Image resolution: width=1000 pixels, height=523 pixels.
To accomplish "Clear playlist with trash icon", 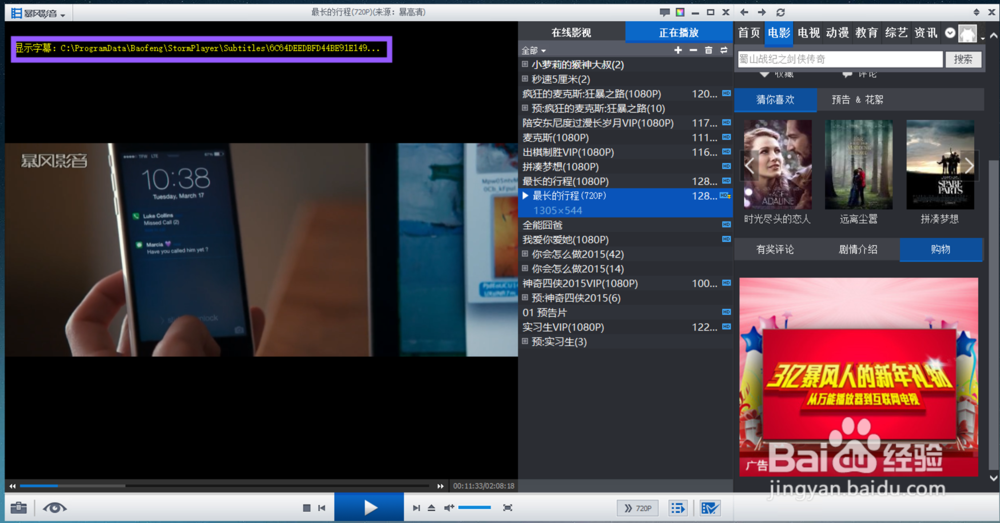I will [x=709, y=50].
